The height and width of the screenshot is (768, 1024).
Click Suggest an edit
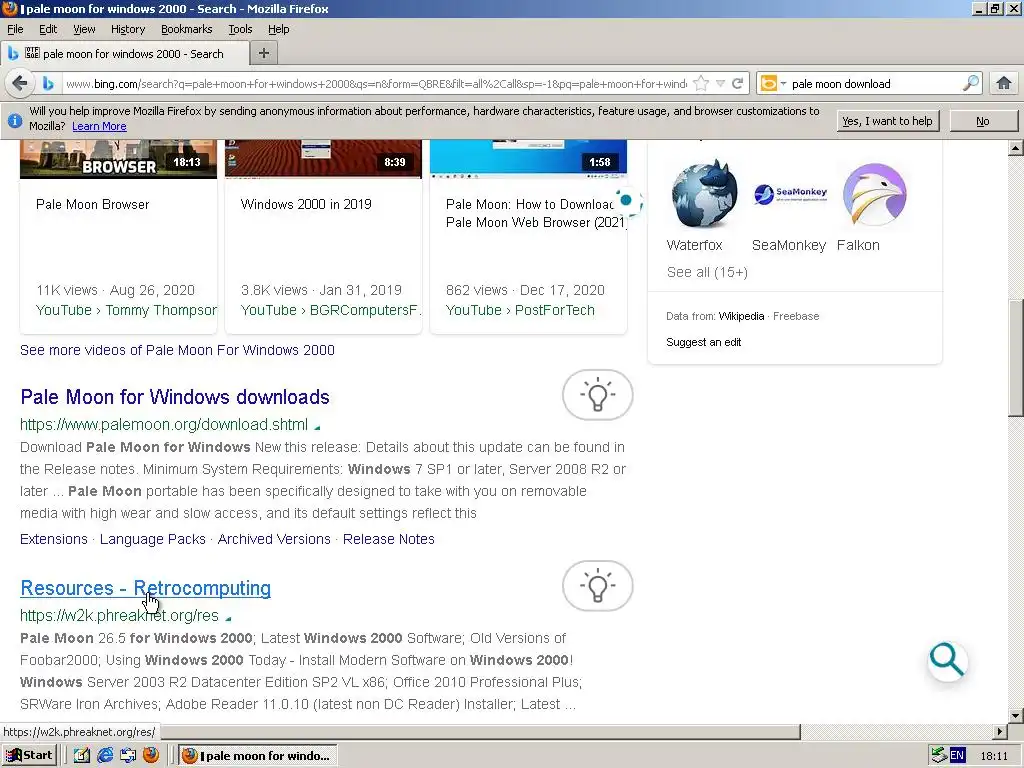(703, 342)
